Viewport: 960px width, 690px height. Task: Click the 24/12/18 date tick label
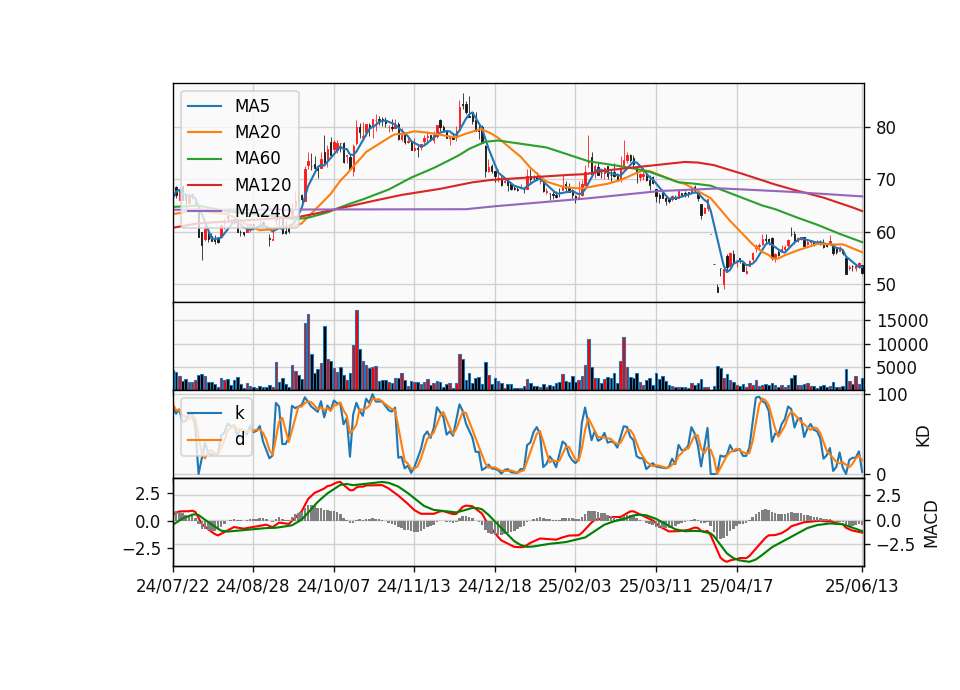[x=495, y=586]
